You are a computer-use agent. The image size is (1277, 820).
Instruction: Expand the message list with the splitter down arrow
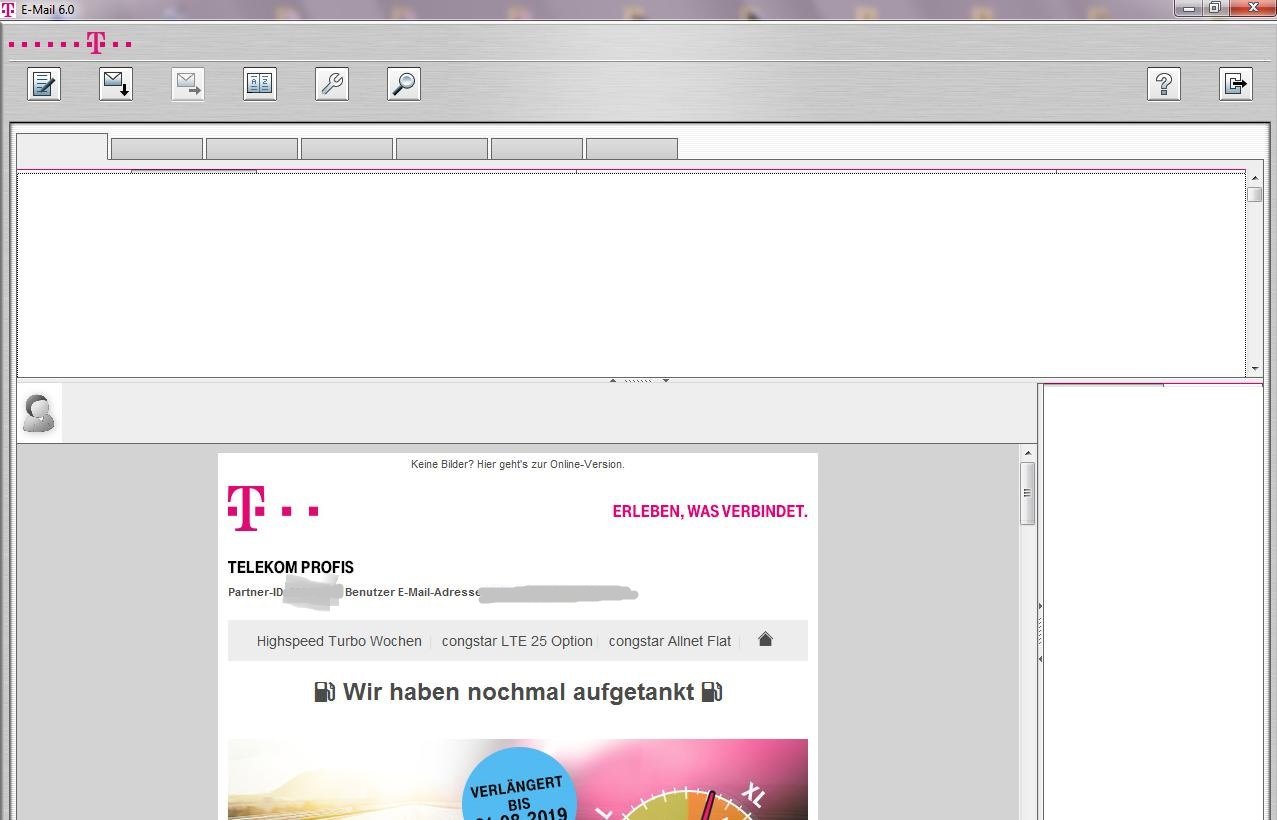(x=666, y=380)
